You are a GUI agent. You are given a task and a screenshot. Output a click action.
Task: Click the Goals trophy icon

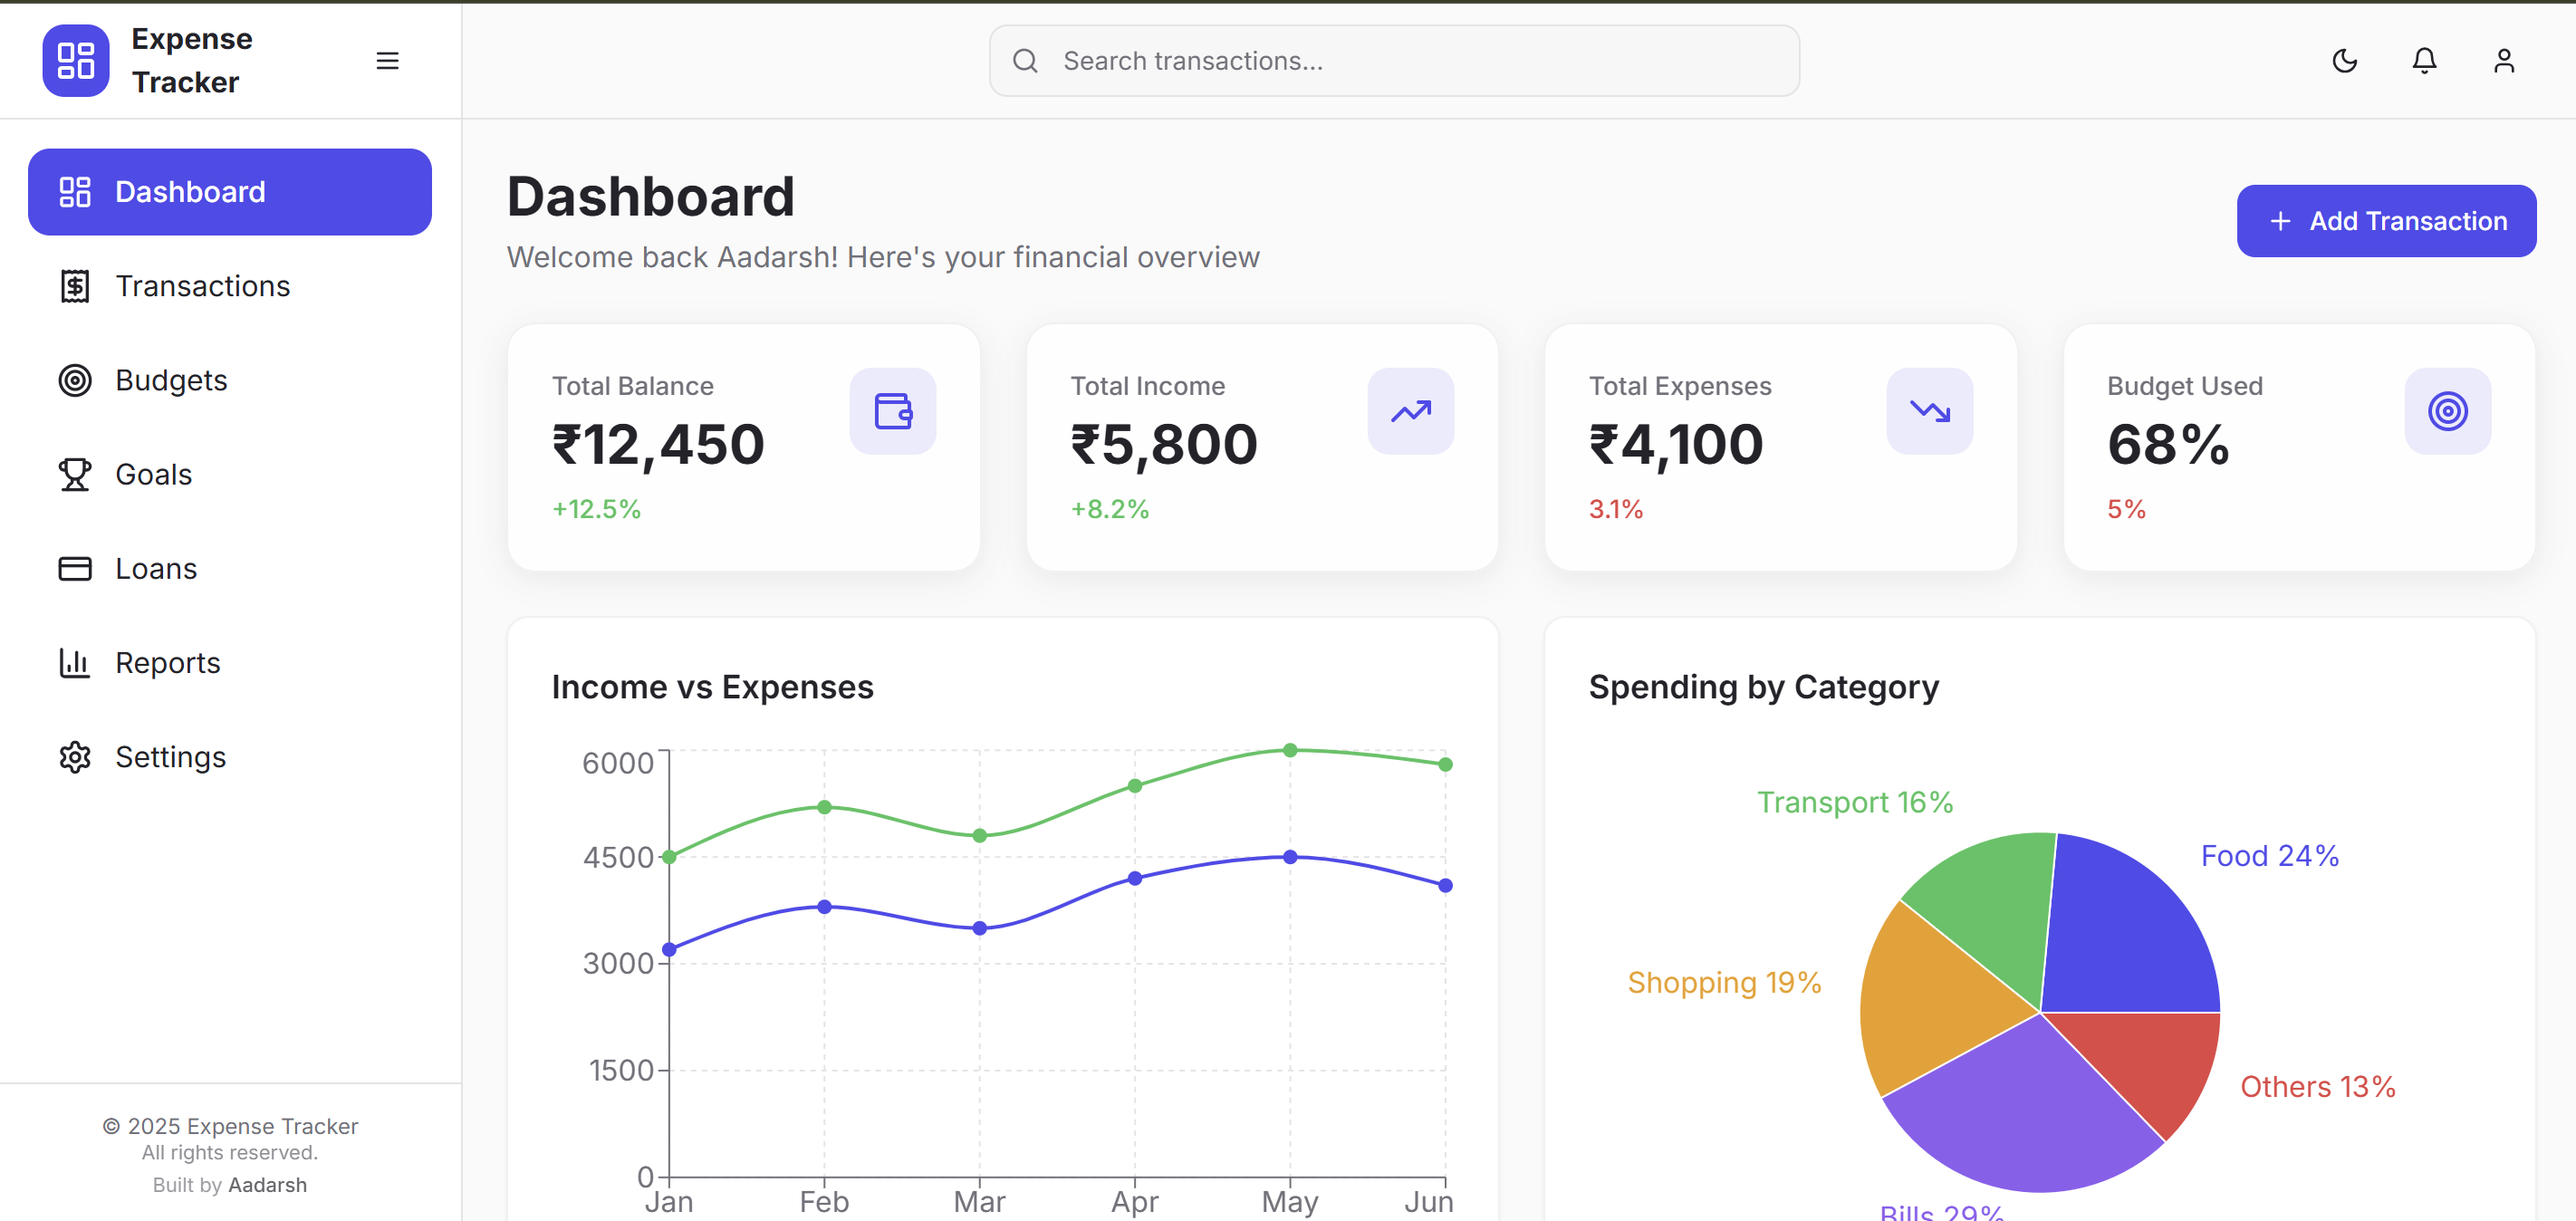pyautogui.click(x=75, y=474)
